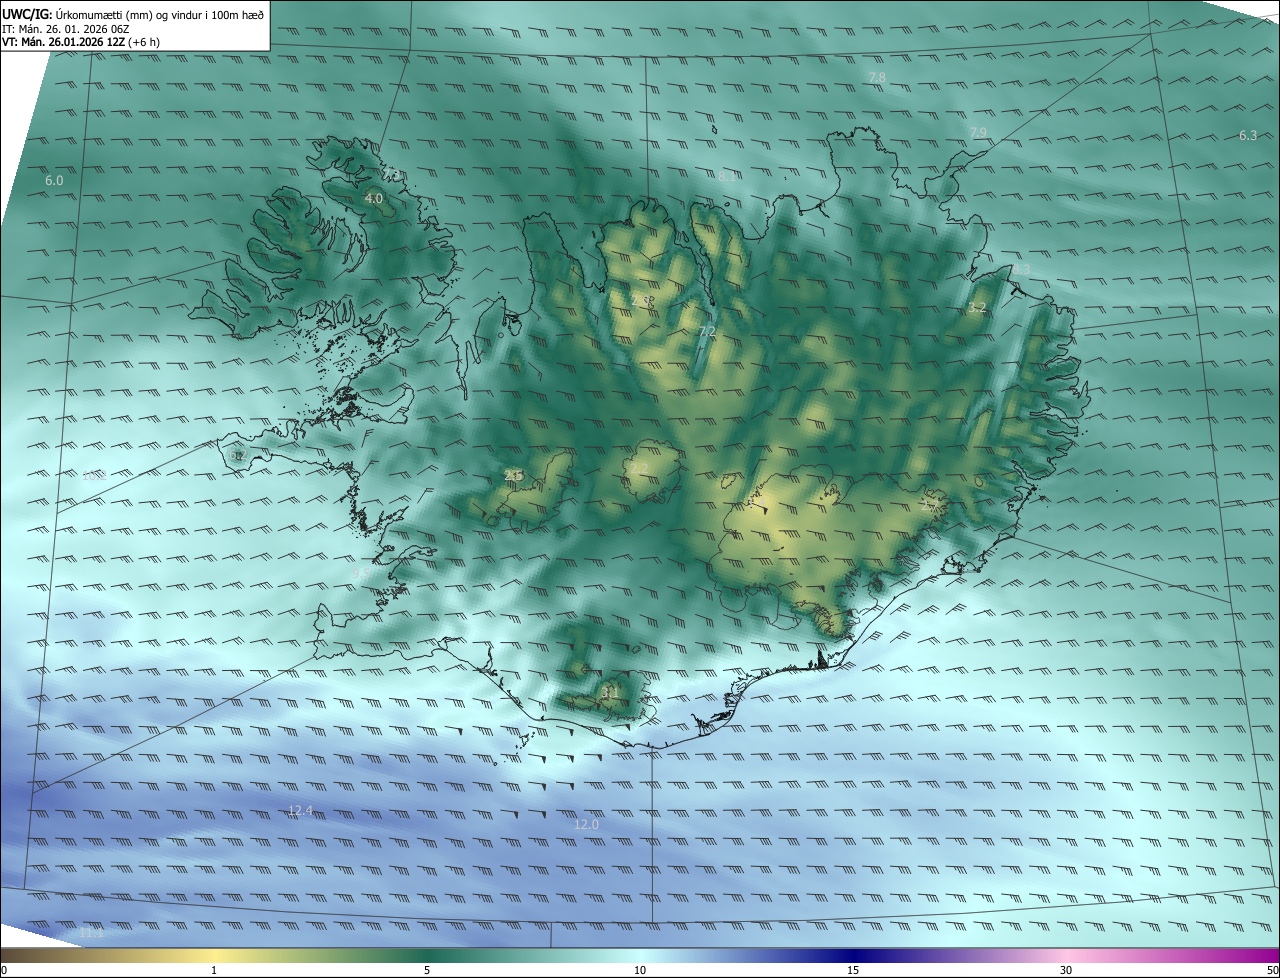Click the "30" label on the color scale
The width and height of the screenshot is (1280, 978).
pos(1066,970)
